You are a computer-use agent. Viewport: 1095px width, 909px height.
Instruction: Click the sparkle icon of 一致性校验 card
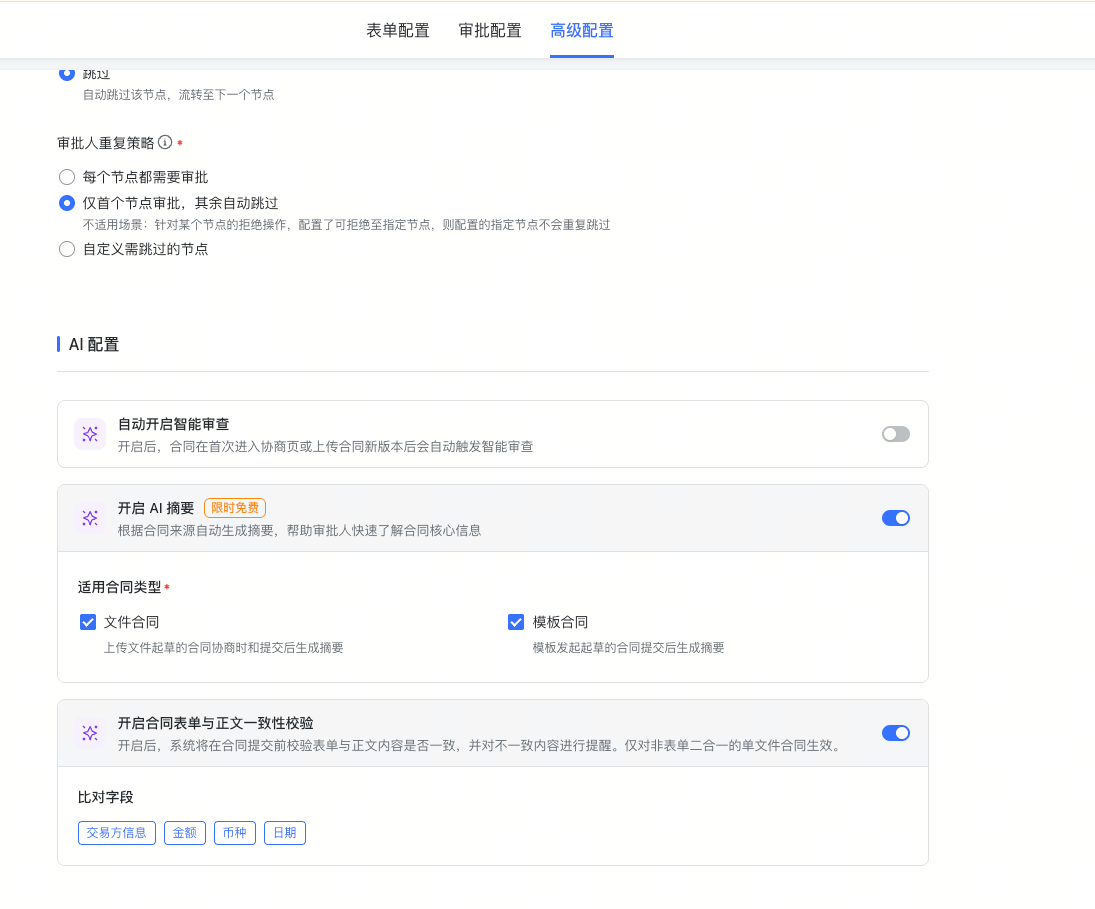(x=90, y=733)
